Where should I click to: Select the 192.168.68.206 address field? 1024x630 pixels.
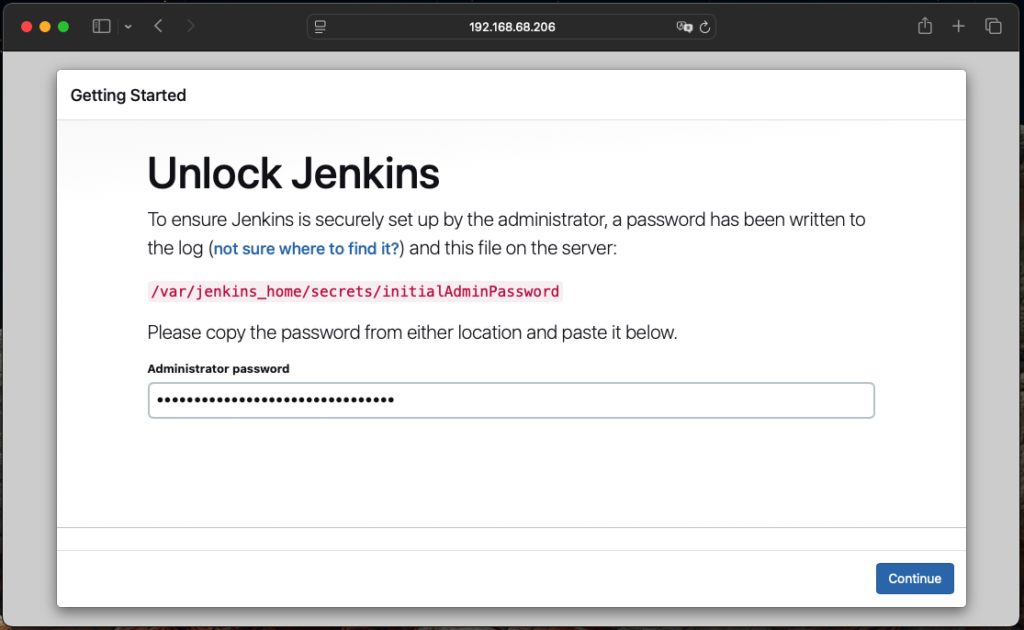512,27
